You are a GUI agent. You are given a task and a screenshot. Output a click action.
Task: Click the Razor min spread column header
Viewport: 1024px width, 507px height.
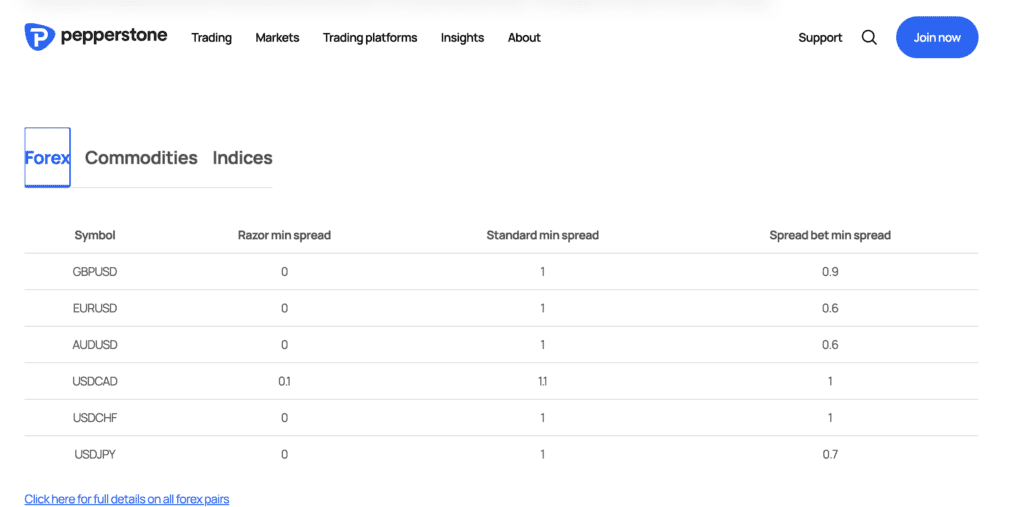pos(284,235)
